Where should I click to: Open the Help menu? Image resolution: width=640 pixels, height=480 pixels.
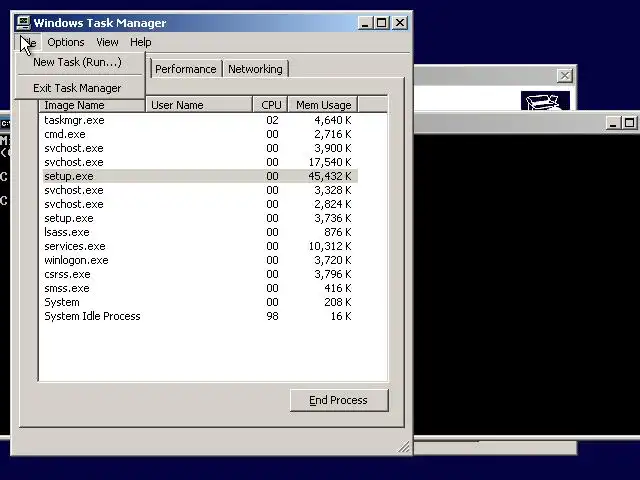(140, 42)
